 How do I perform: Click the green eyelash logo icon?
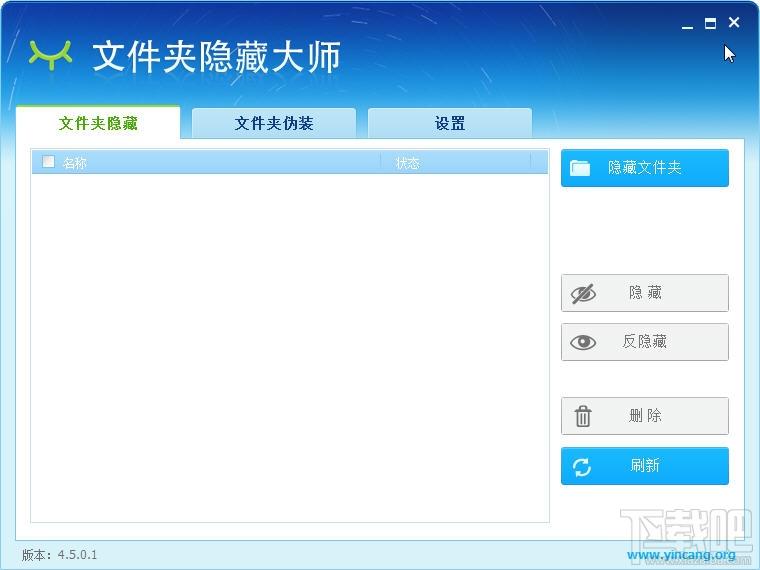pyautogui.click(x=50, y=55)
